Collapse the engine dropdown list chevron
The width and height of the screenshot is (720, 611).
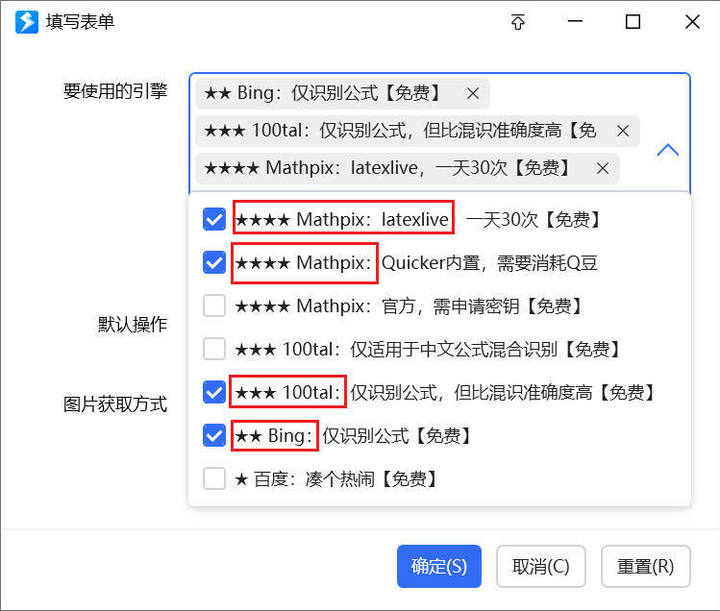[668, 150]
